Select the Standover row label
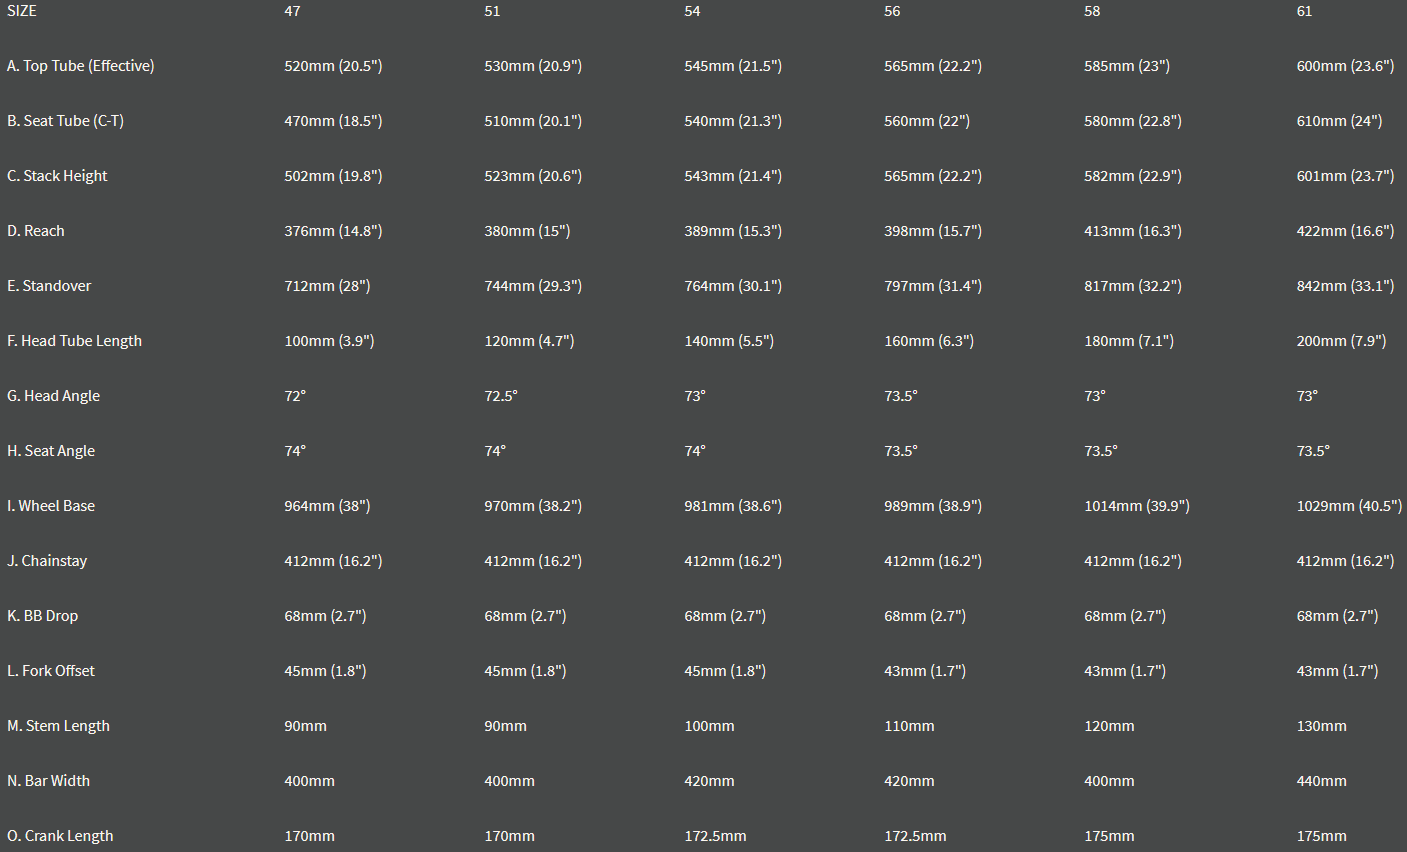 pyautogui.click(x=49, y=286)
